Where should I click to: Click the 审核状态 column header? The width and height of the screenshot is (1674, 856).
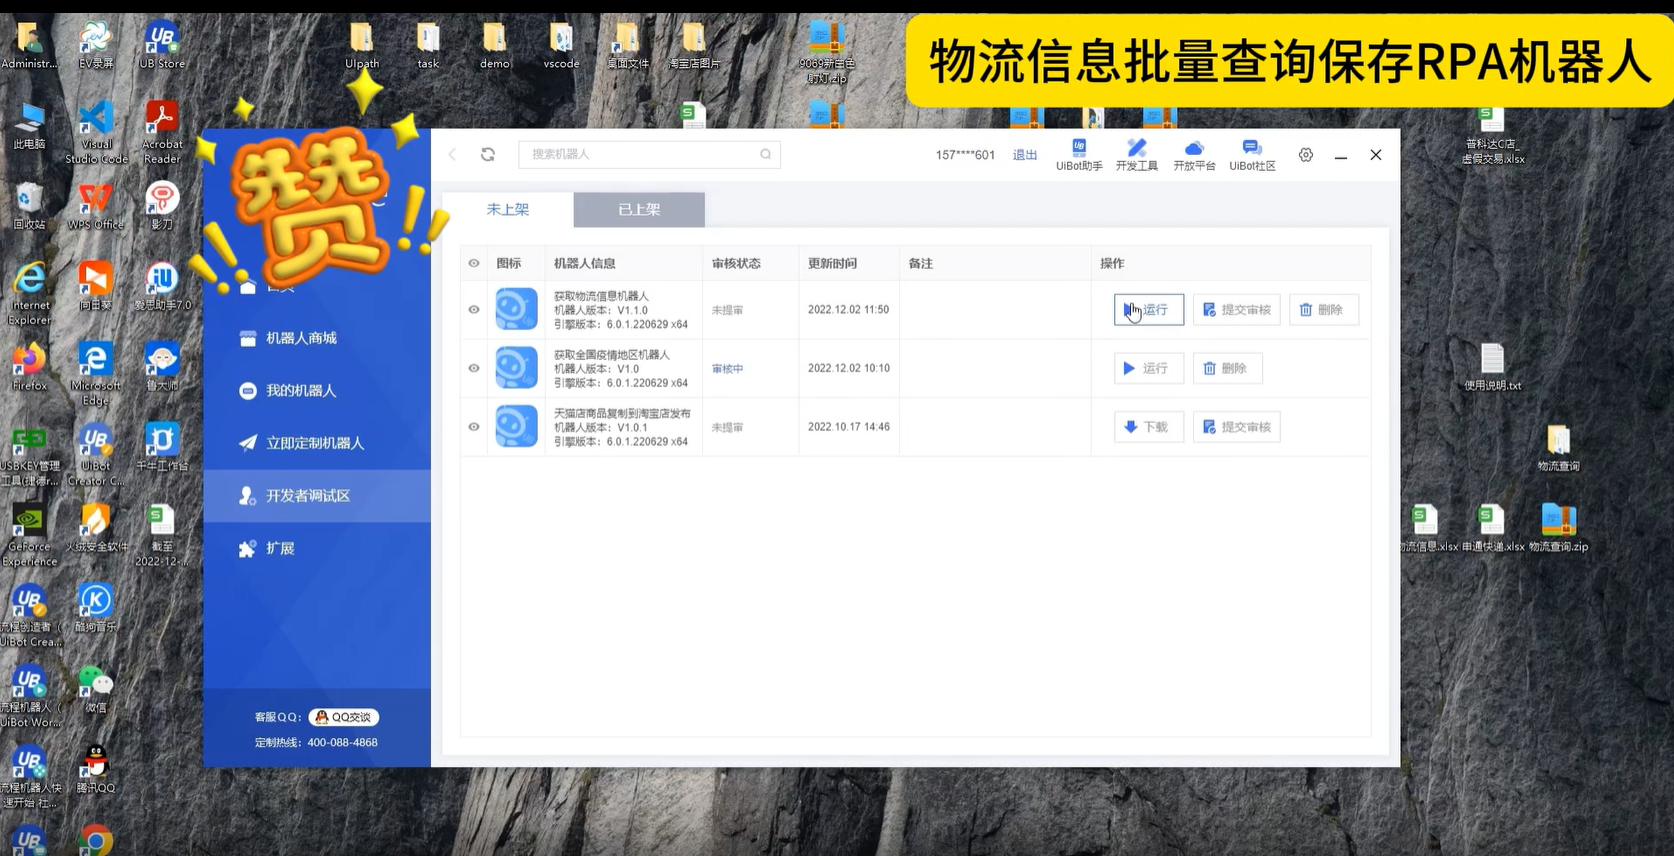click(x=736, y=263)
